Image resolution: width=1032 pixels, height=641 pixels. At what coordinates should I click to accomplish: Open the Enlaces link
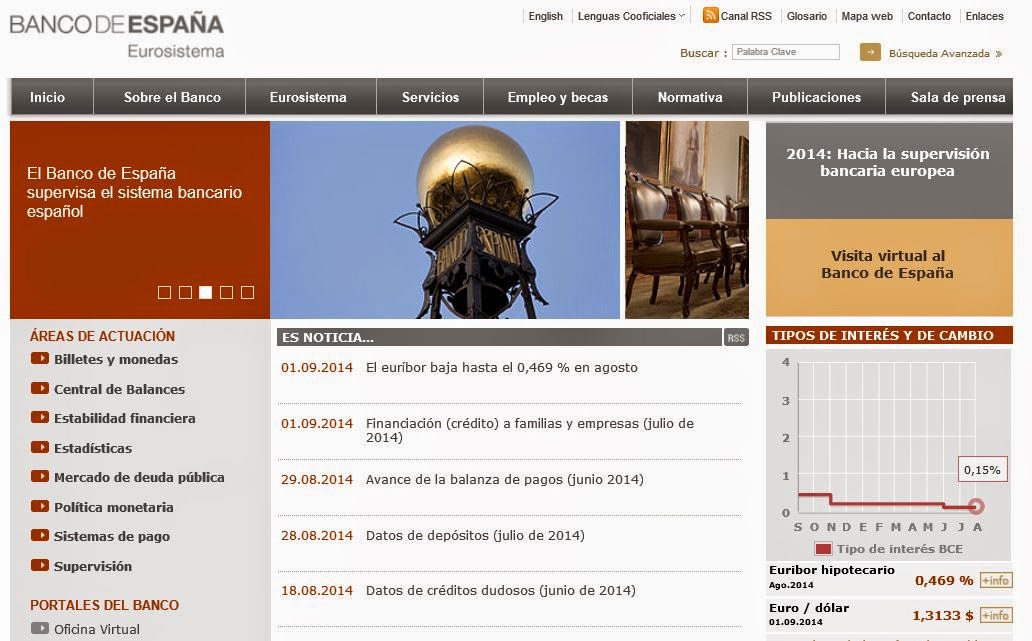985,16
